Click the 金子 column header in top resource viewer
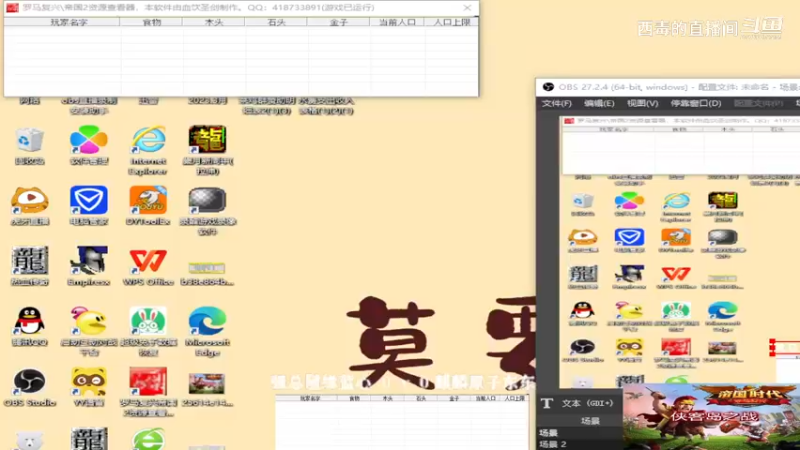The width and height of the screenshot is (800, 450). coord(338,22)
